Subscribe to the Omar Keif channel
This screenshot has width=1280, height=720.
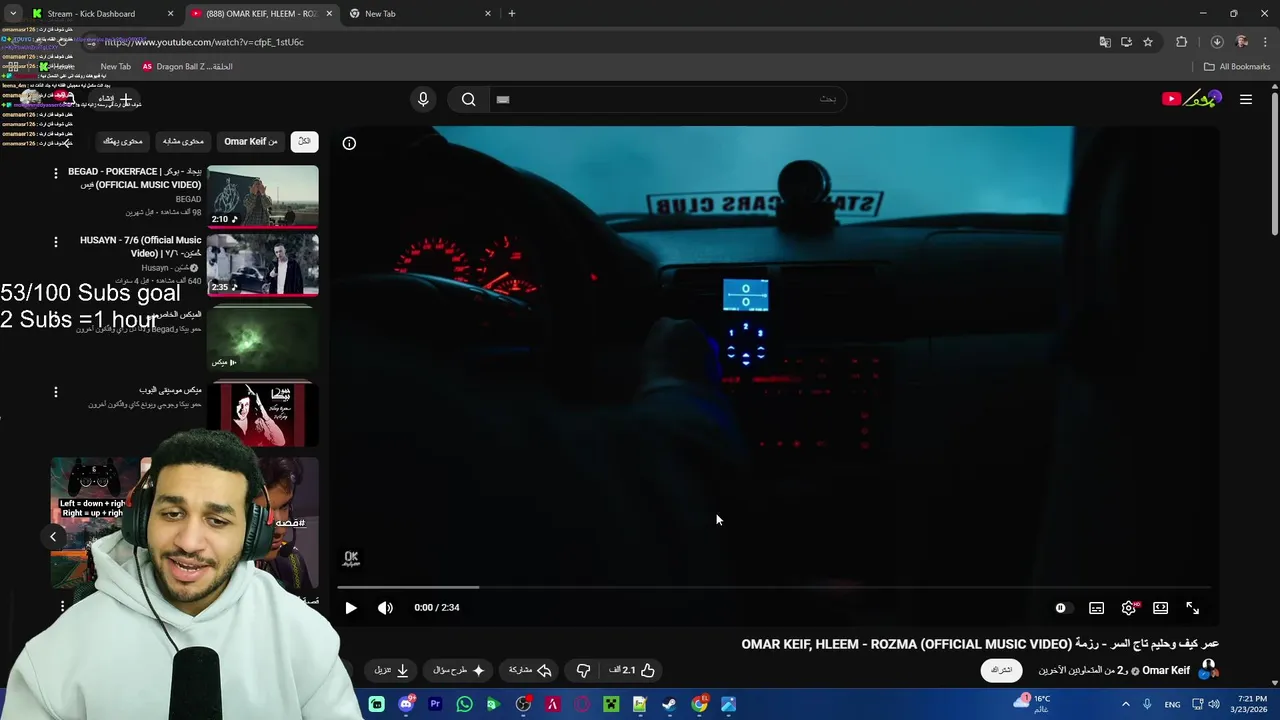point(1002,670)
